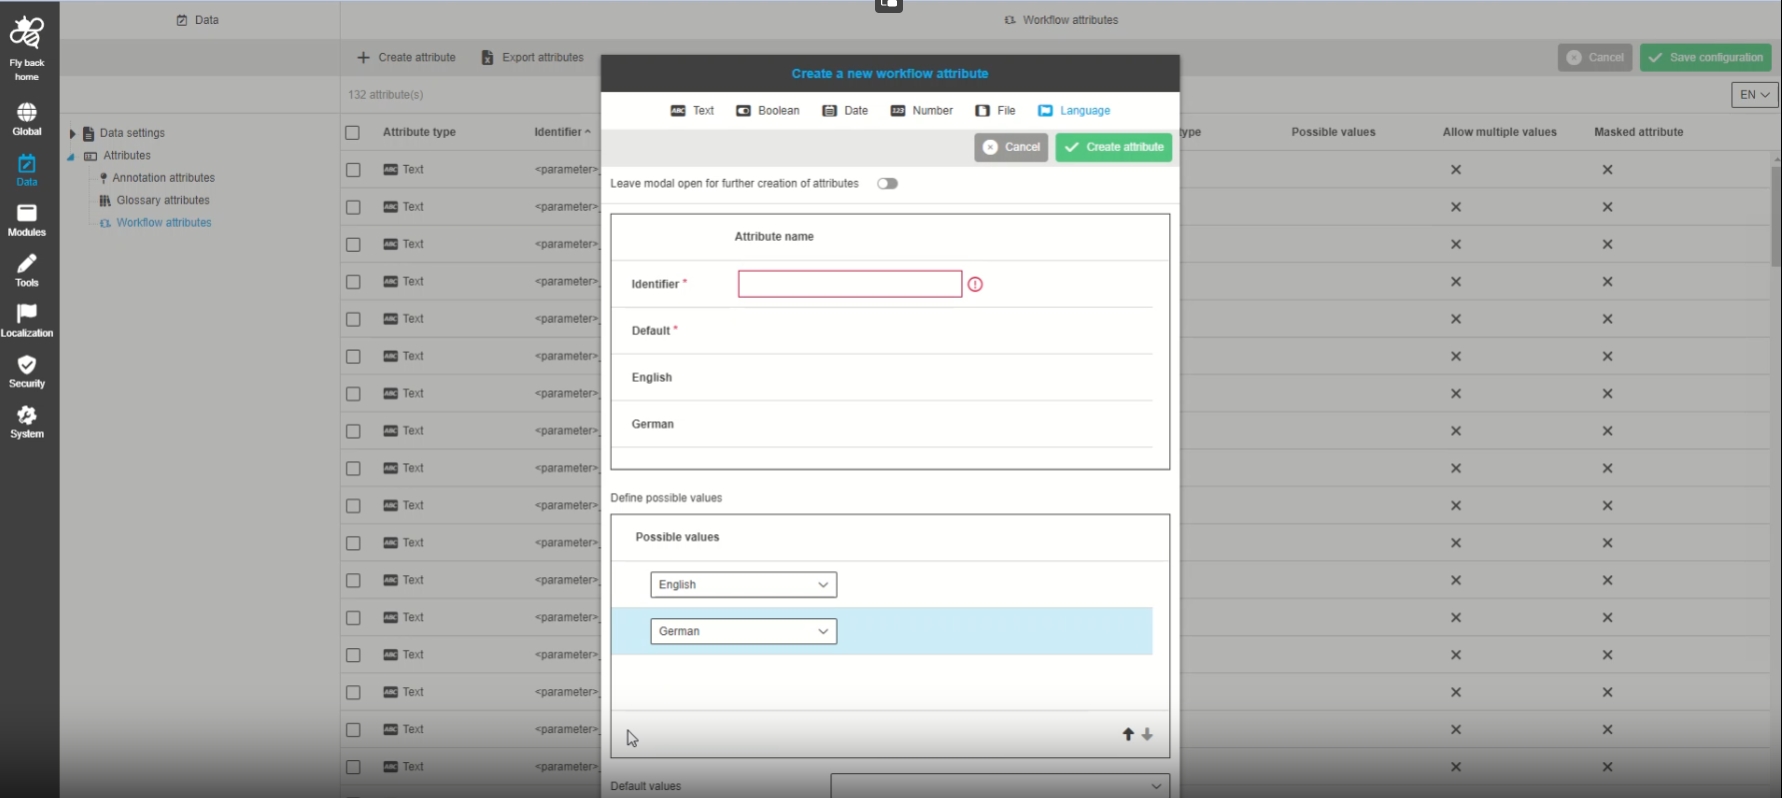
Task: Click Create attribute in the page toolbar
Action: [406, 57]
